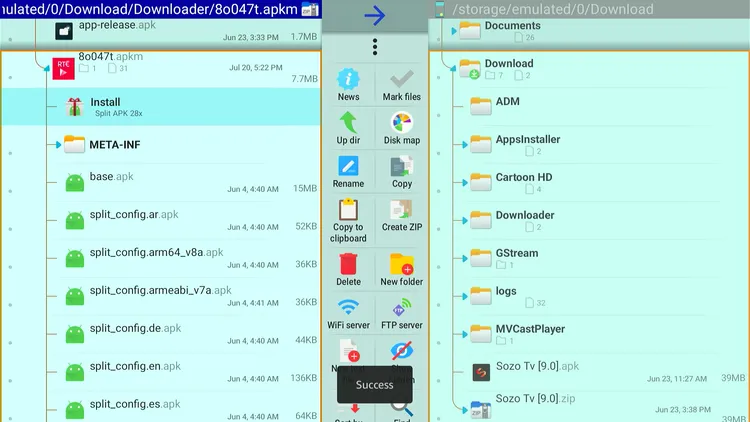Select the Download folder row
Image resolution: width=750 pixels, height=422 pixels.
point(589,69)
